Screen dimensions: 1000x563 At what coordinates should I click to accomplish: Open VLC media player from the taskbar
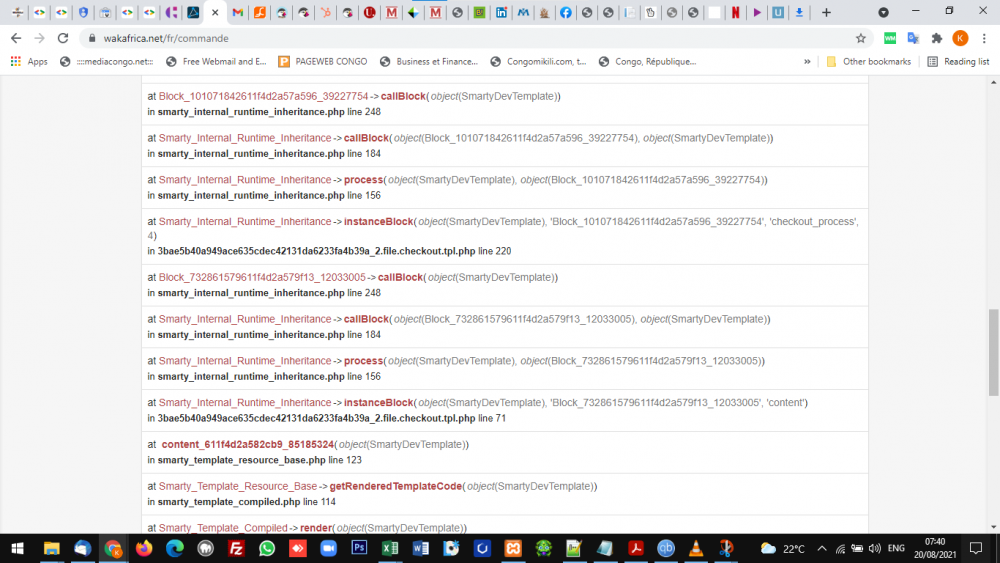[x=696, y=548]
